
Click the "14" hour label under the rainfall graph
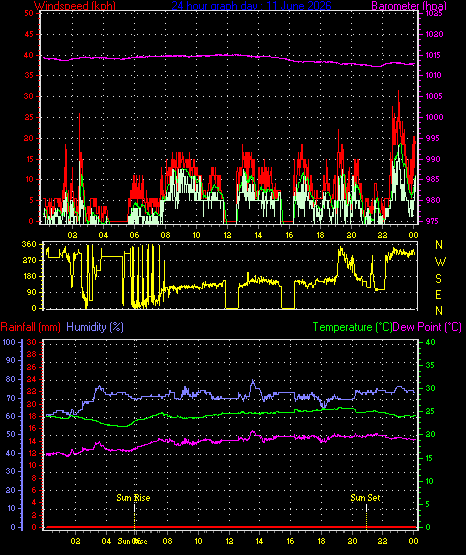point(259,541)
